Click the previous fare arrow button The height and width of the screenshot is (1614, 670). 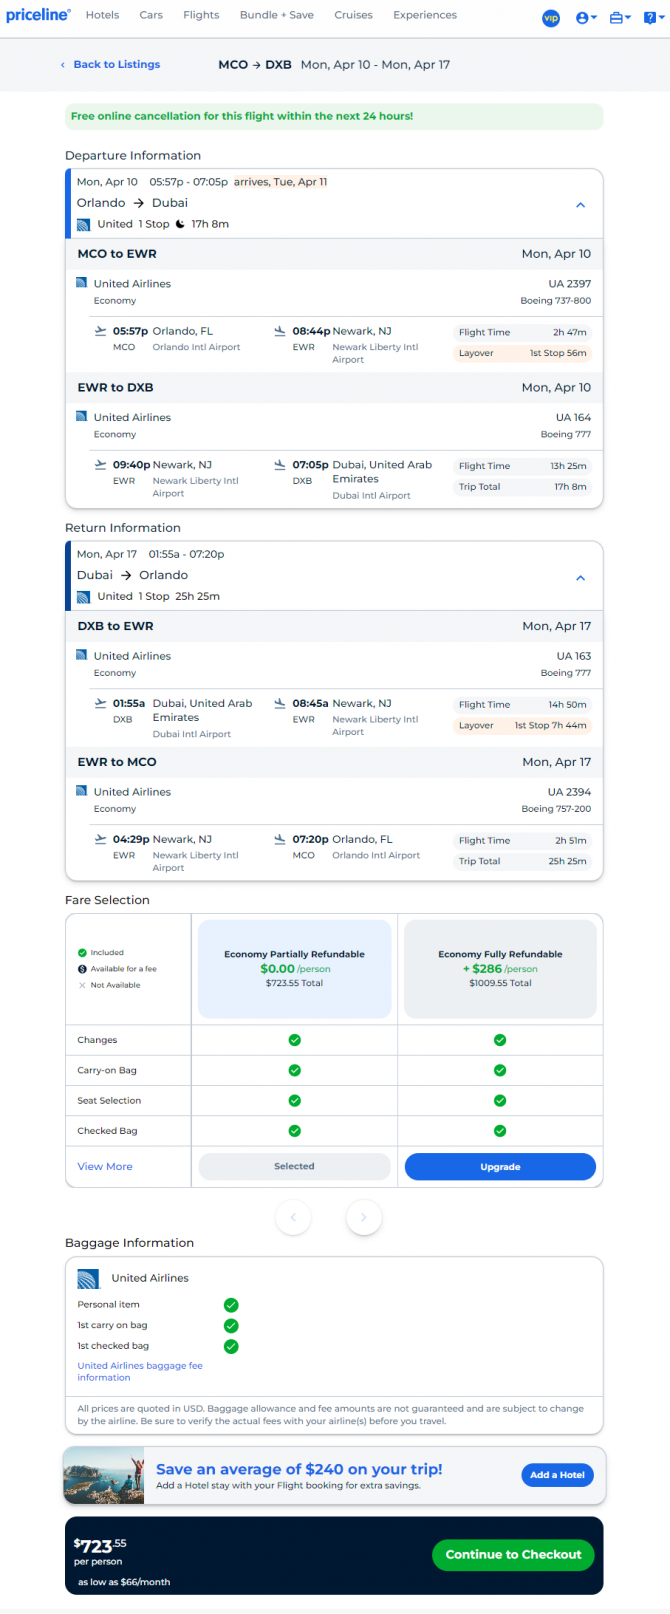click(293, 1217)
